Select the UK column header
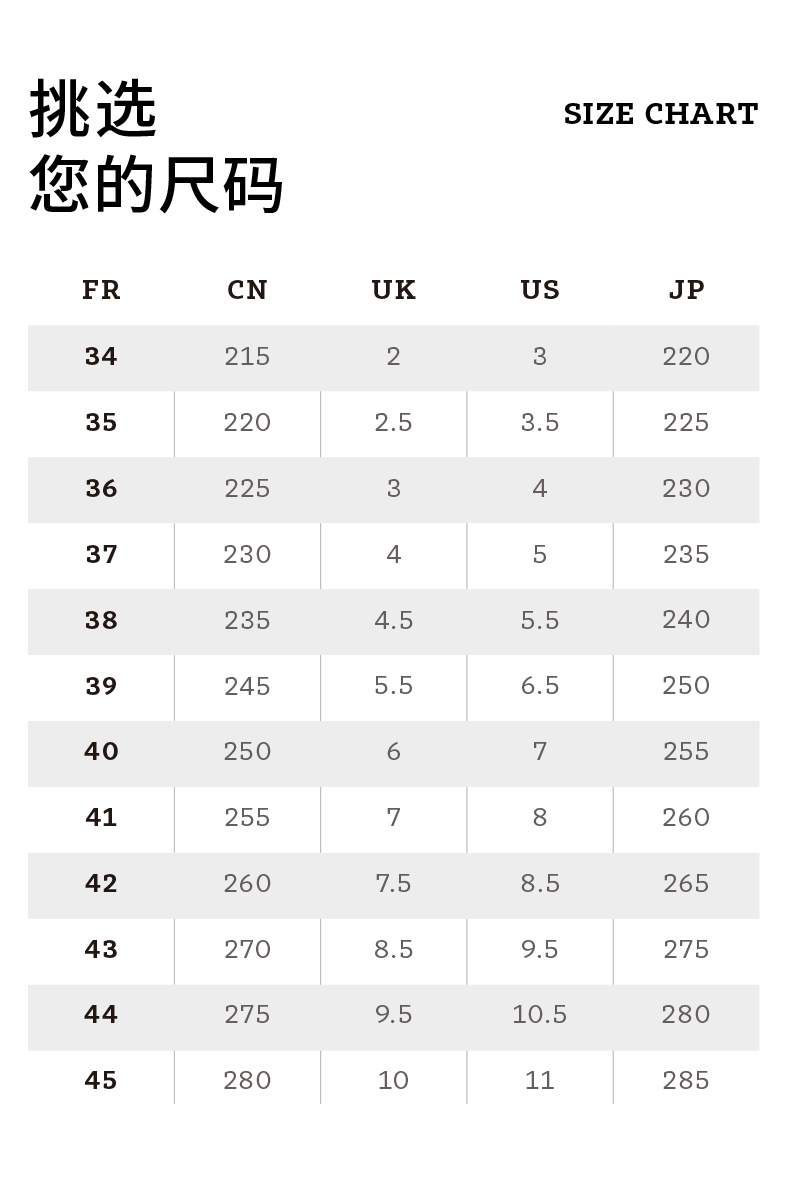Screen dimensions: 790x1180 (x=393, y=290)
